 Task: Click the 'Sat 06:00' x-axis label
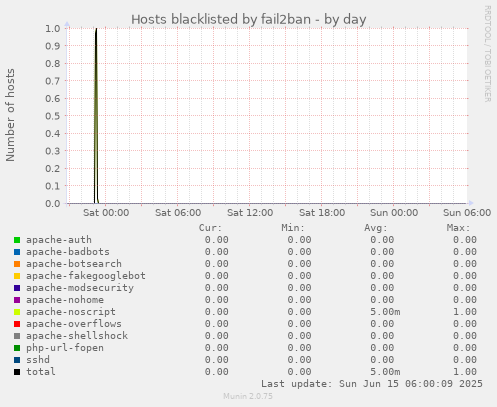click(178, 213)
